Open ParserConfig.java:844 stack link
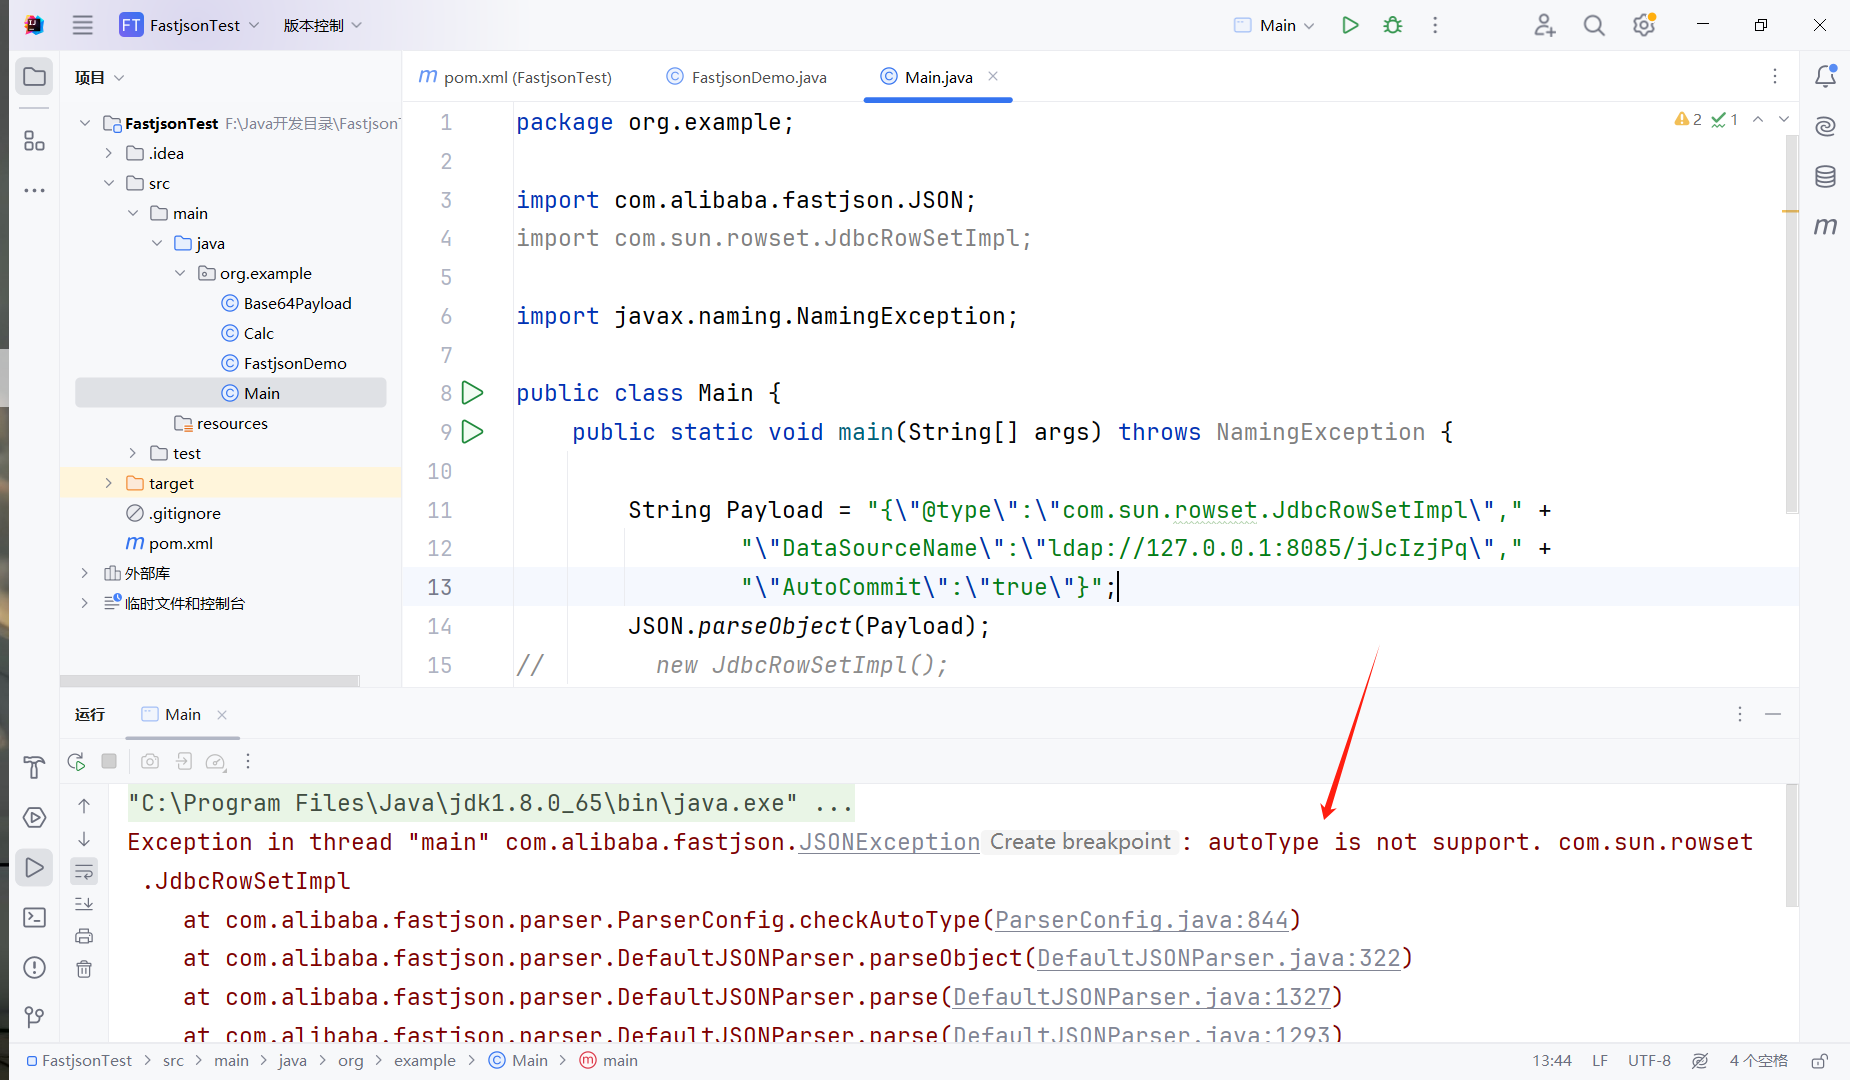The width and height of the screenshot is (1850, 1080). pos(1141,920)
